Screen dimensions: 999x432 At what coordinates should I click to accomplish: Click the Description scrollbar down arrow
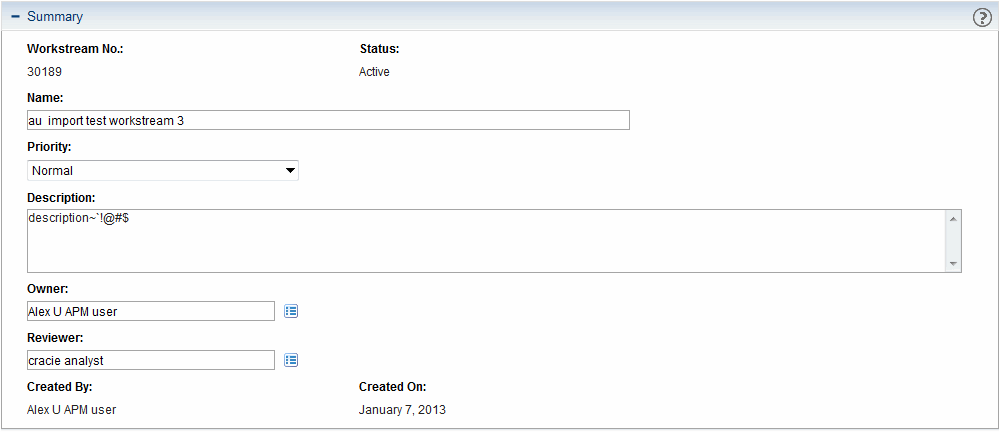[x=953, y=263]
